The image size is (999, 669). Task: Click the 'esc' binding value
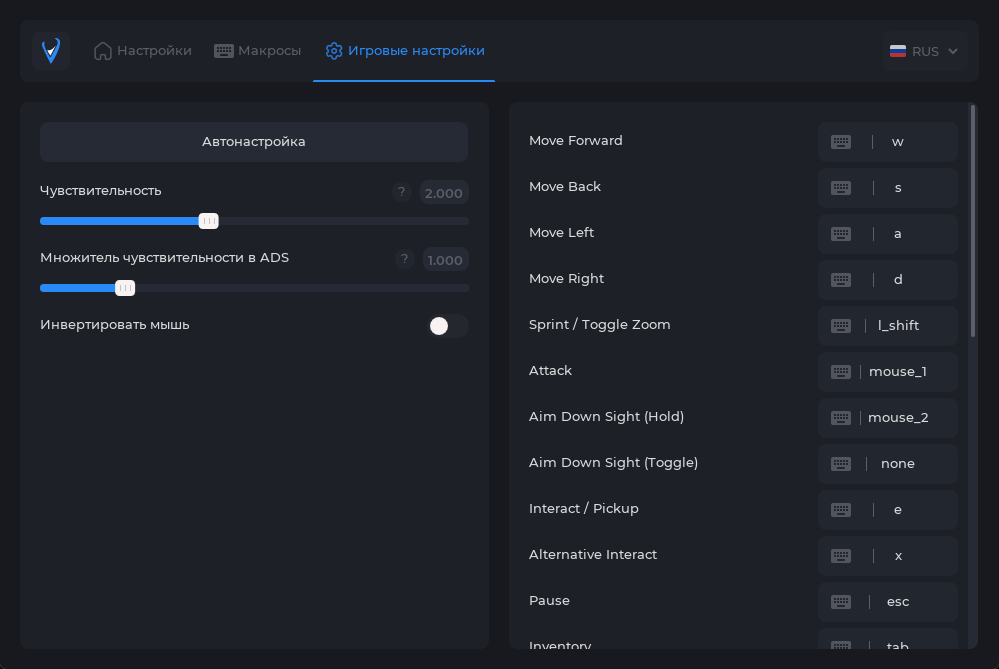898,601
